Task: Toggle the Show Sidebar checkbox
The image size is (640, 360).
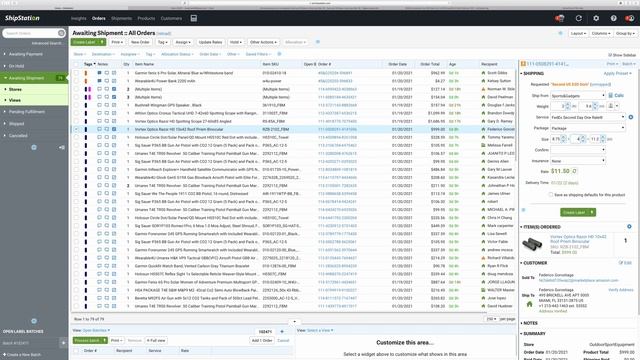Action: click(610, 55)
